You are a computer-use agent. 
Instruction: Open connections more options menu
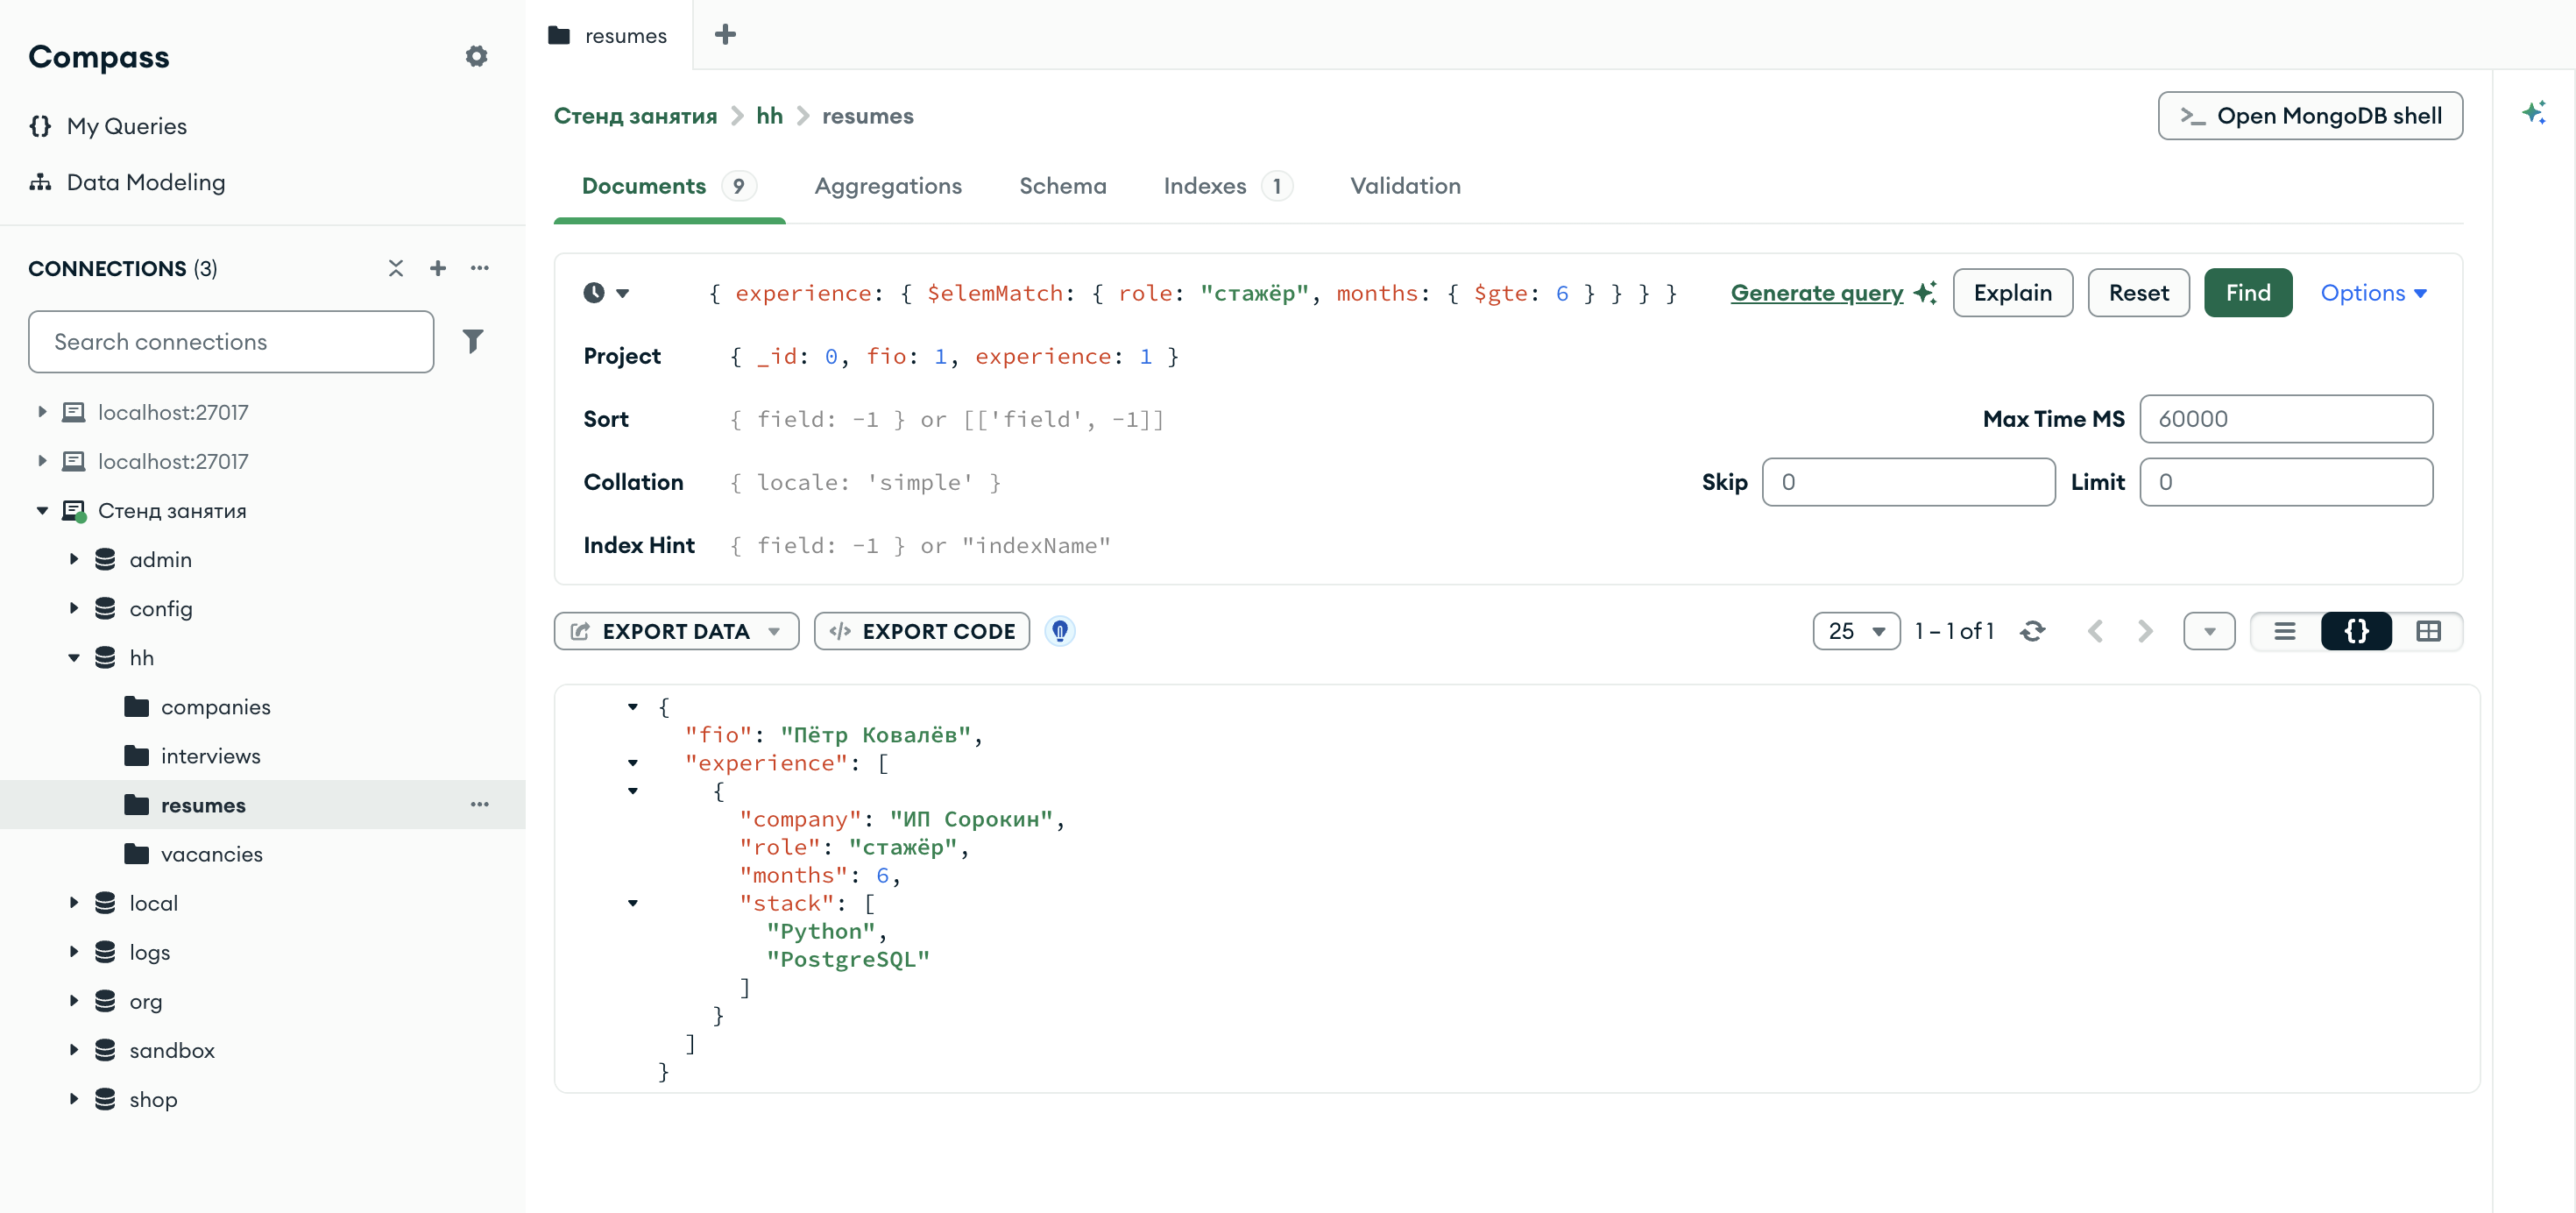[x=480, y=268]
